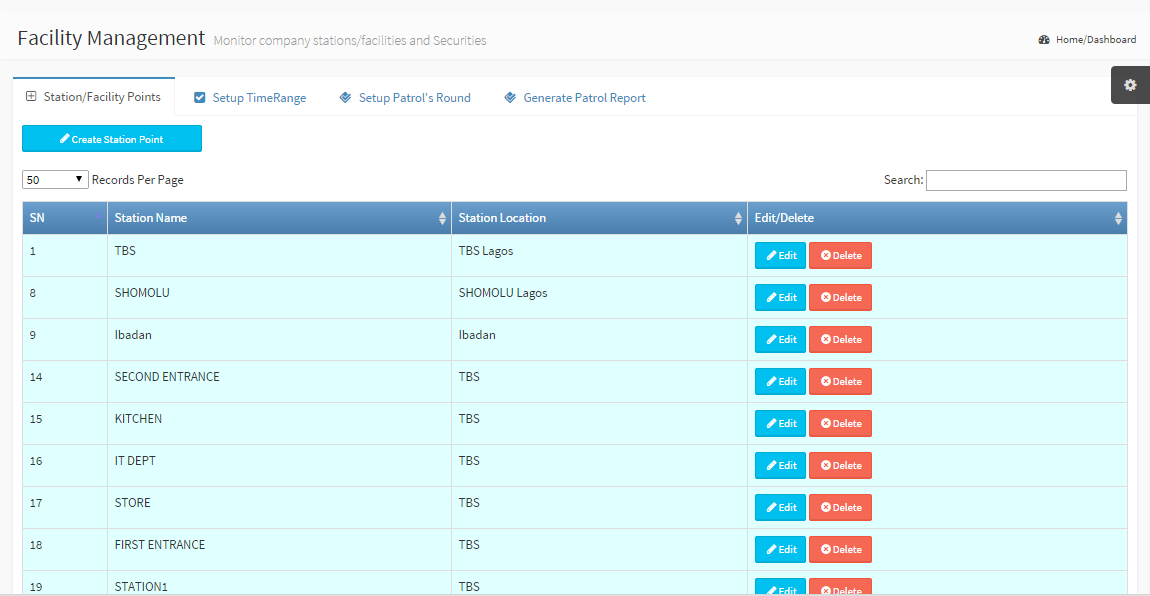Open the Records Per Page dropdown
This screenshot has height=596, width=1150.
(x=55, y=180)
